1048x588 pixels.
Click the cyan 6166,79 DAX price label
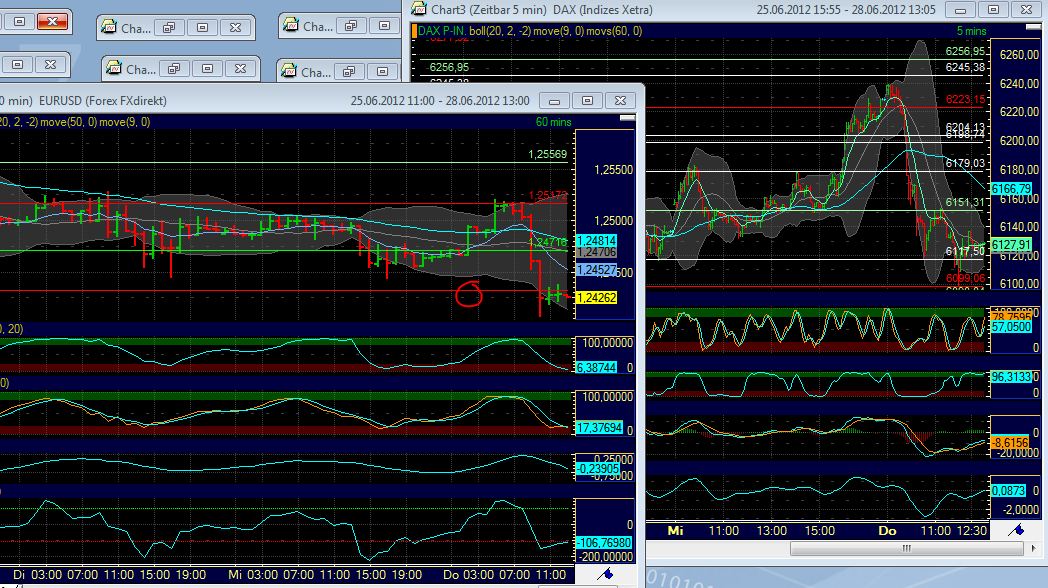click(1011, 189)
